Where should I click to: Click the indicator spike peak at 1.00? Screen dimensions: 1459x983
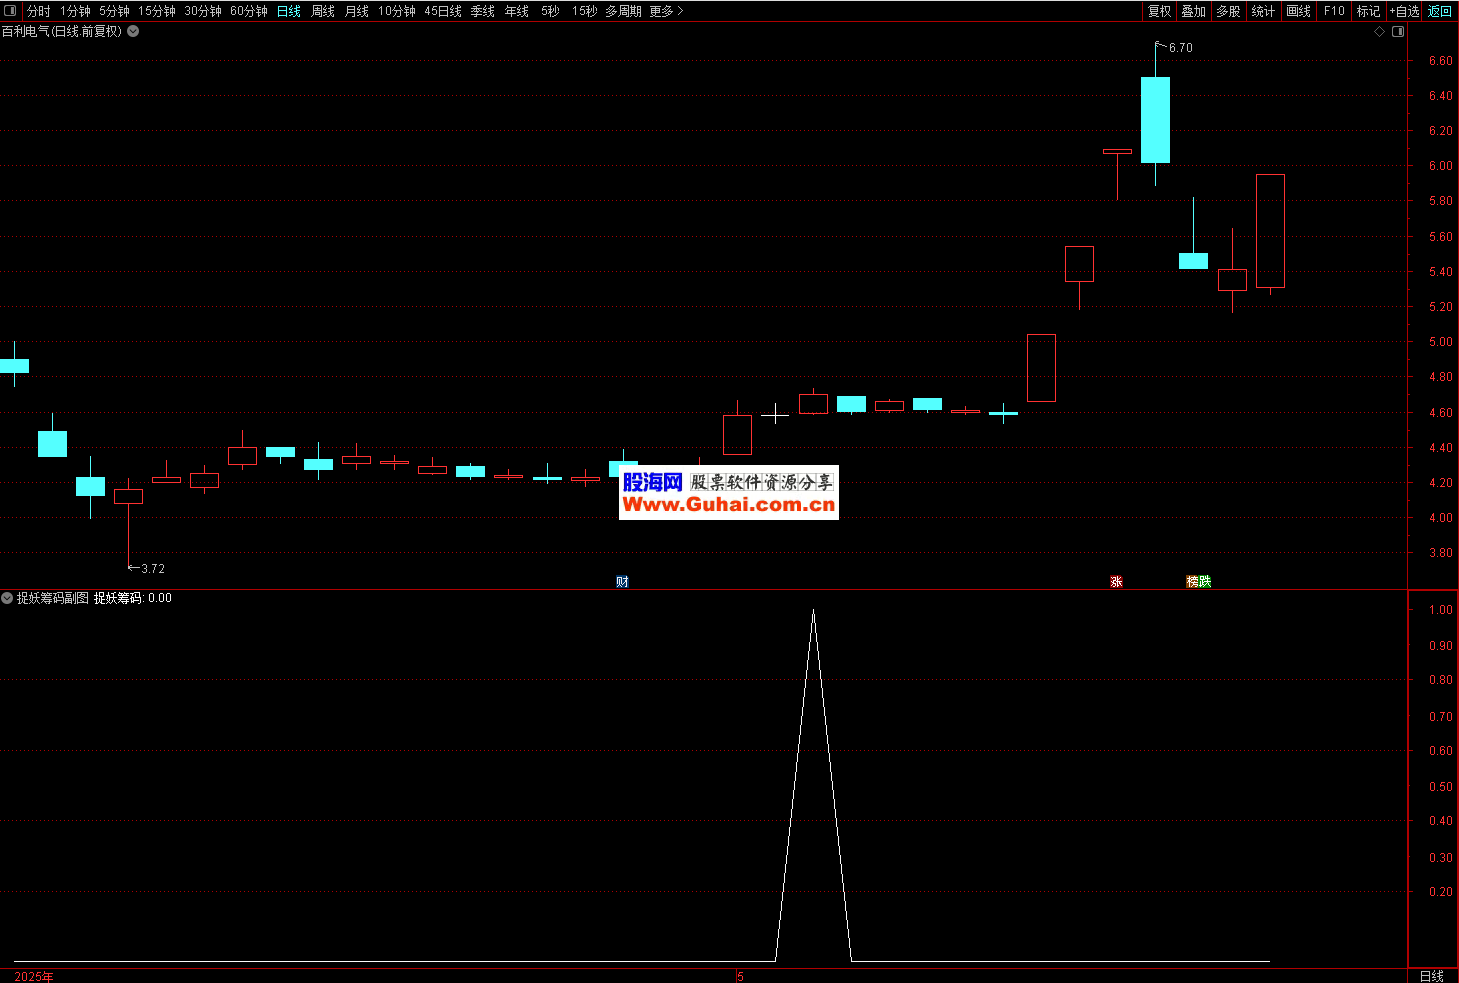pos(813,611)
